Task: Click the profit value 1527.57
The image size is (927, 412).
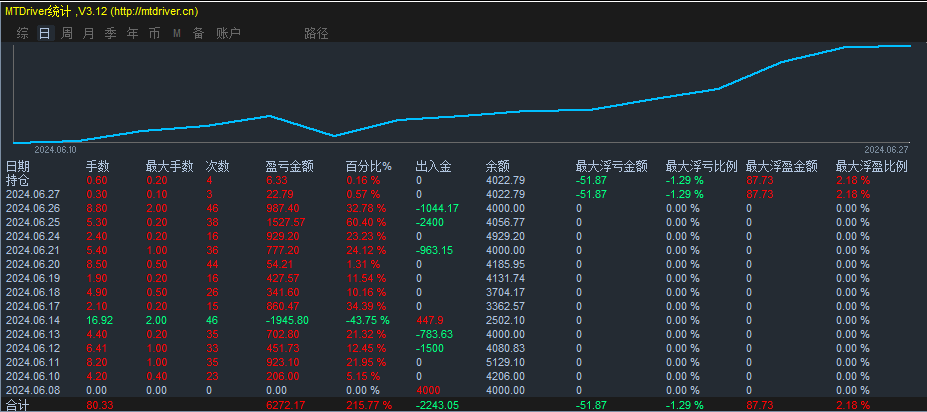Action: click(286, 222)
